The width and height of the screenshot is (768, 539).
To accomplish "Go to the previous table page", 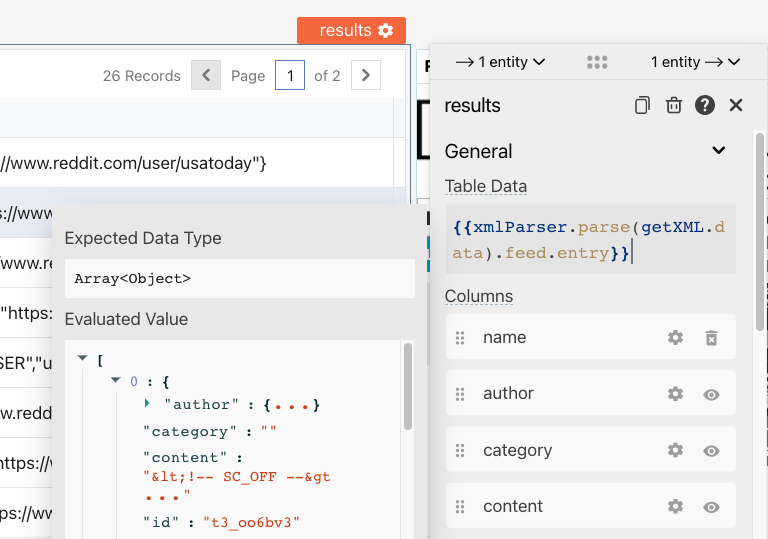I will tap(206, 75).
